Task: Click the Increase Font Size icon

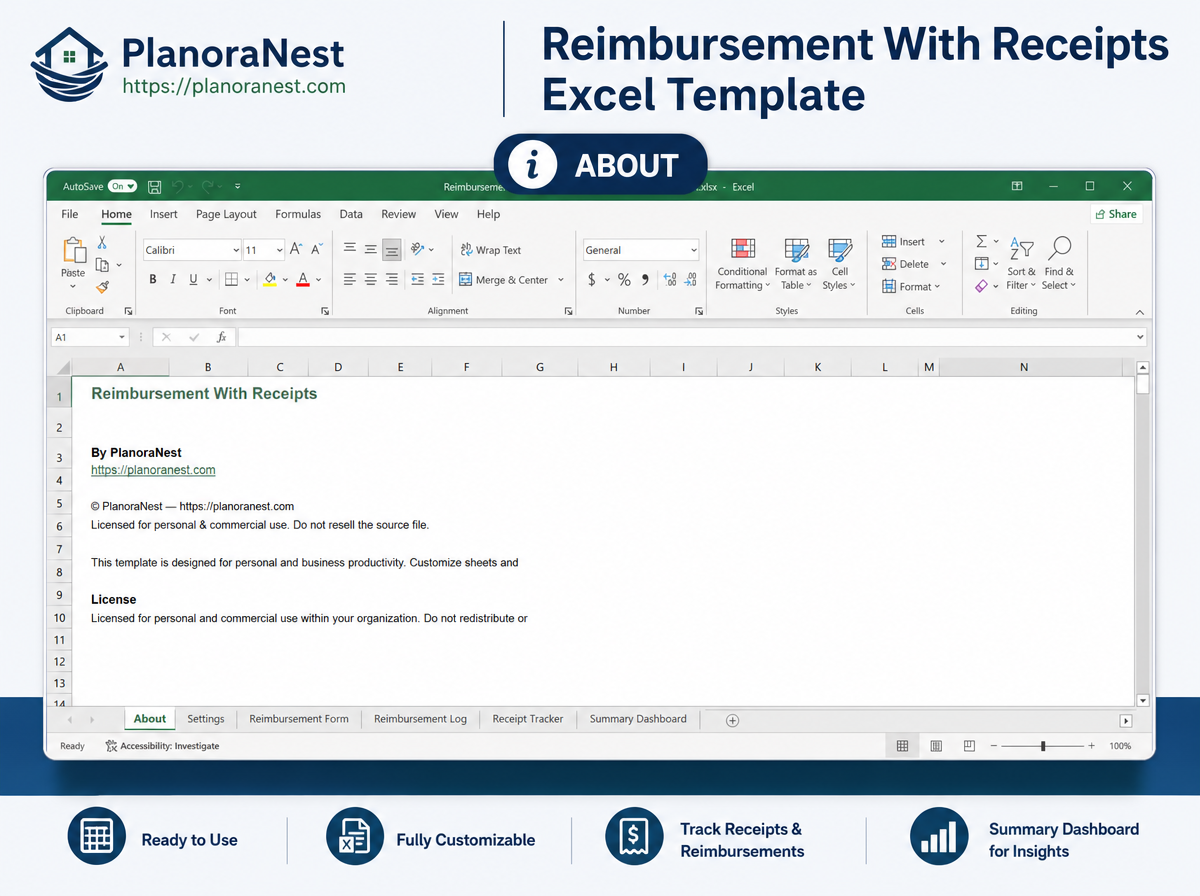Action: [x=297, y=250]
